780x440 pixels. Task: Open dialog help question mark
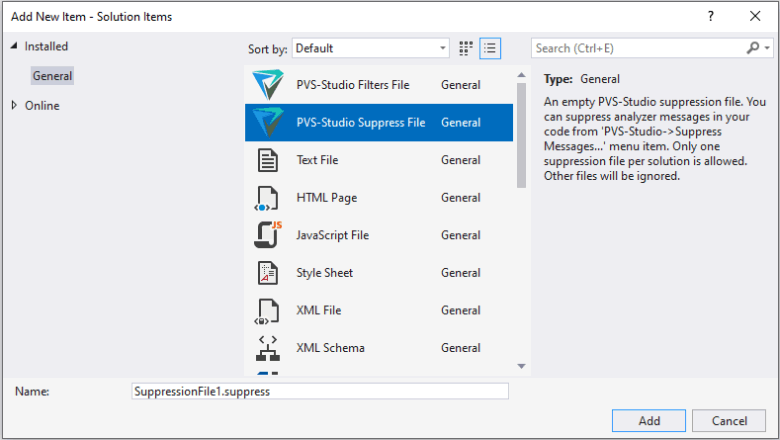tap(711, 16)
